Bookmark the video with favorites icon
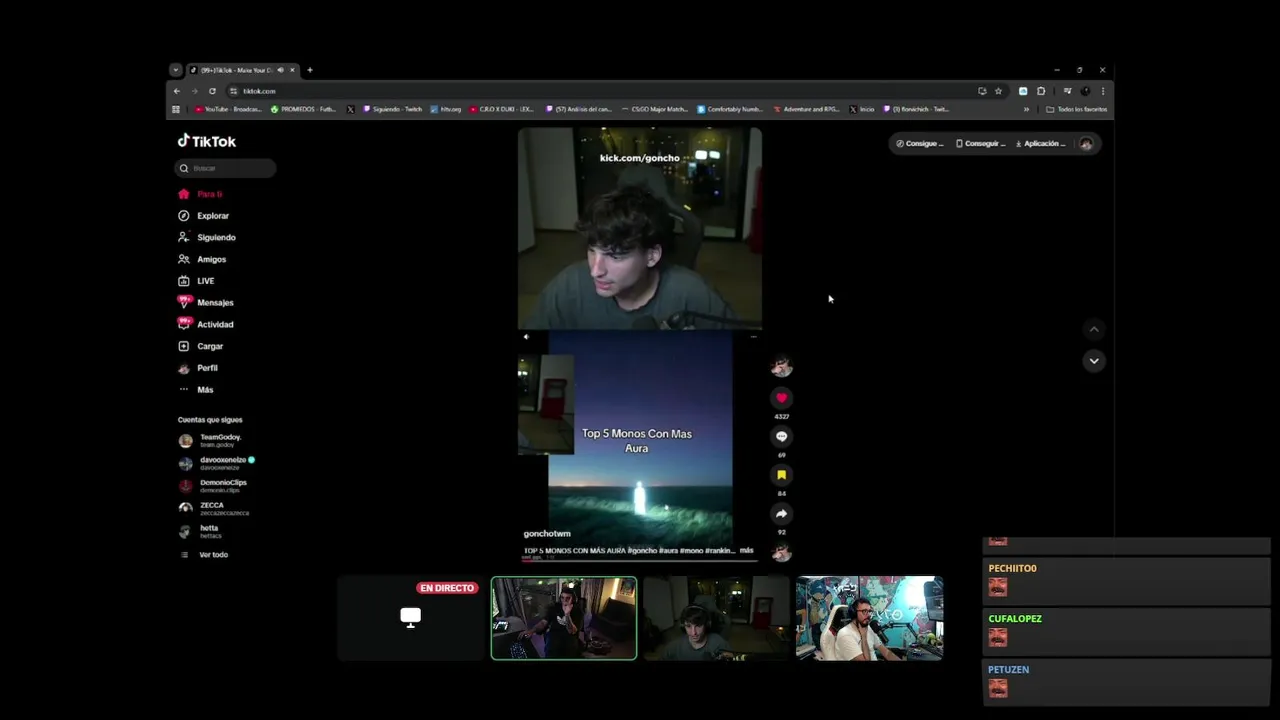The image size is (1280, 720). click(x=782, y=475)
